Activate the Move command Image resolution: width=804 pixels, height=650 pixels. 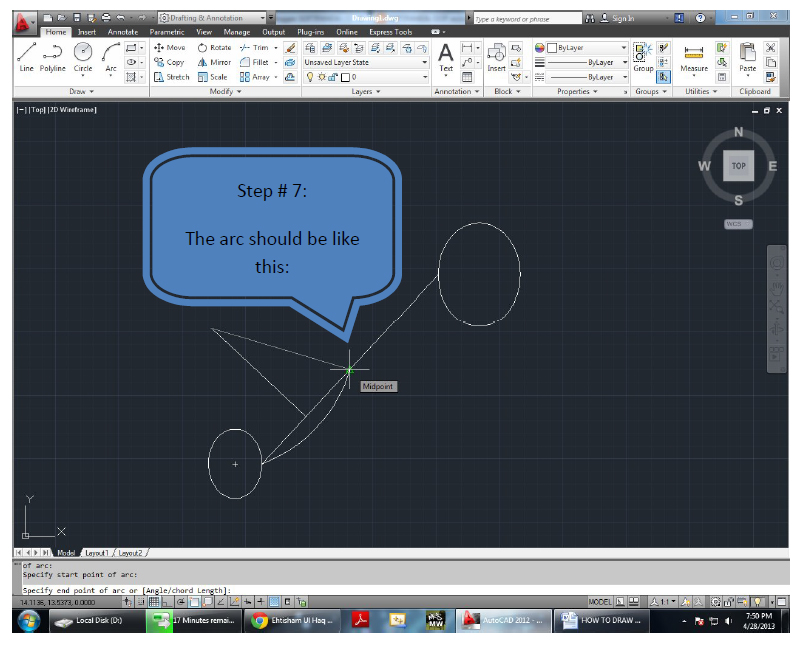pos(168,47)
